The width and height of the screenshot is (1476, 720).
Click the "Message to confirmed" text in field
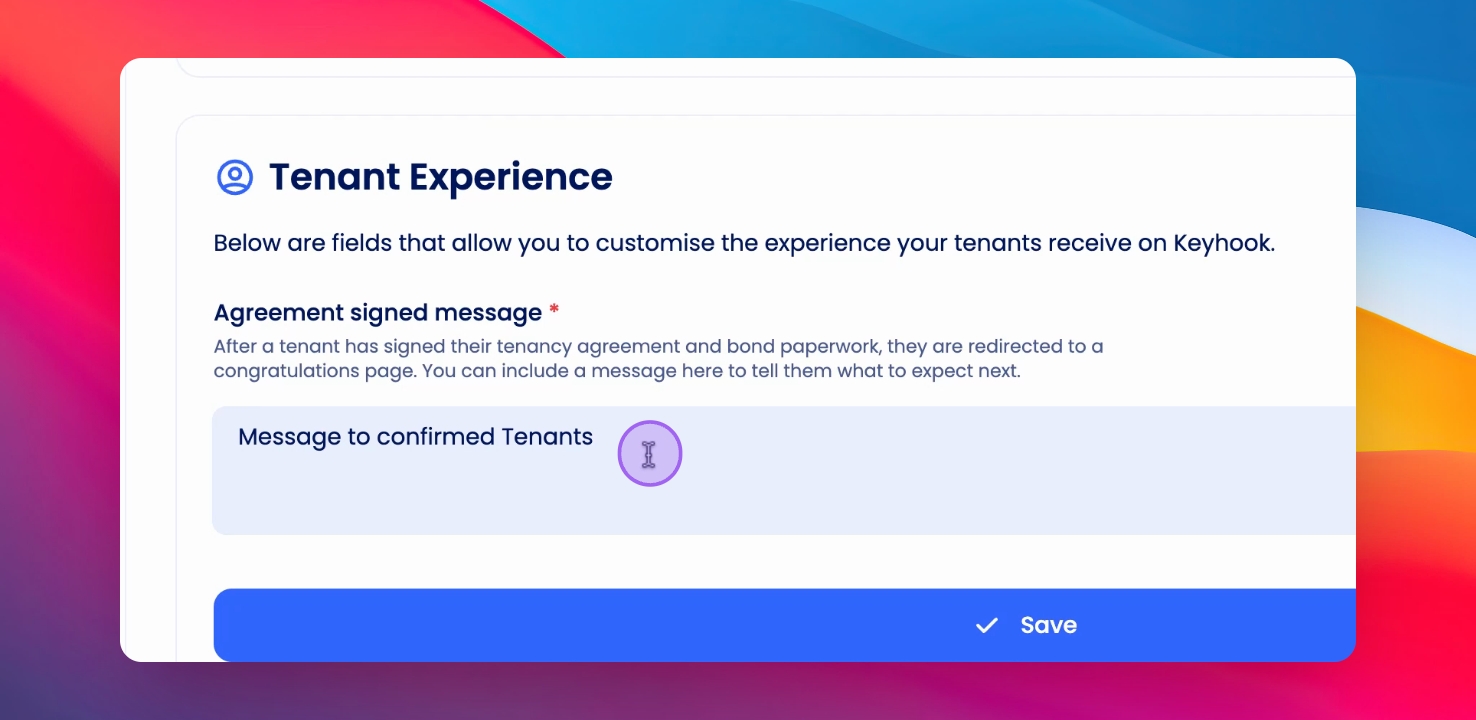coord(366,437)
